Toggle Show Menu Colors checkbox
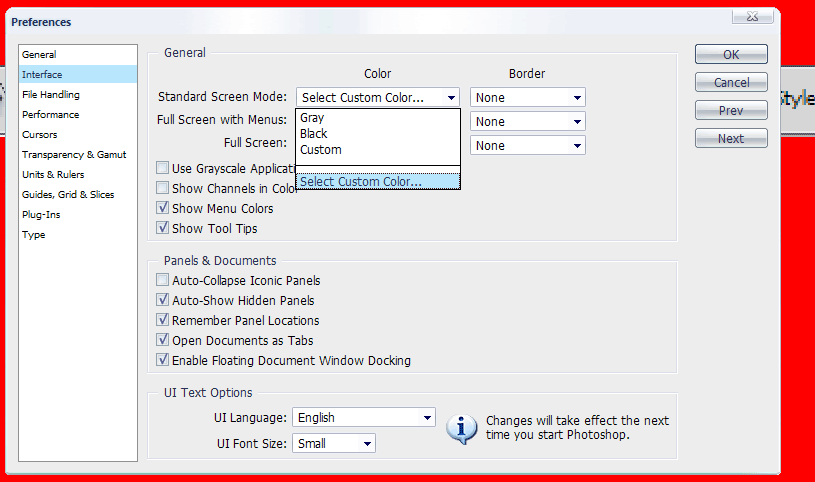 (x=163, y=208)
